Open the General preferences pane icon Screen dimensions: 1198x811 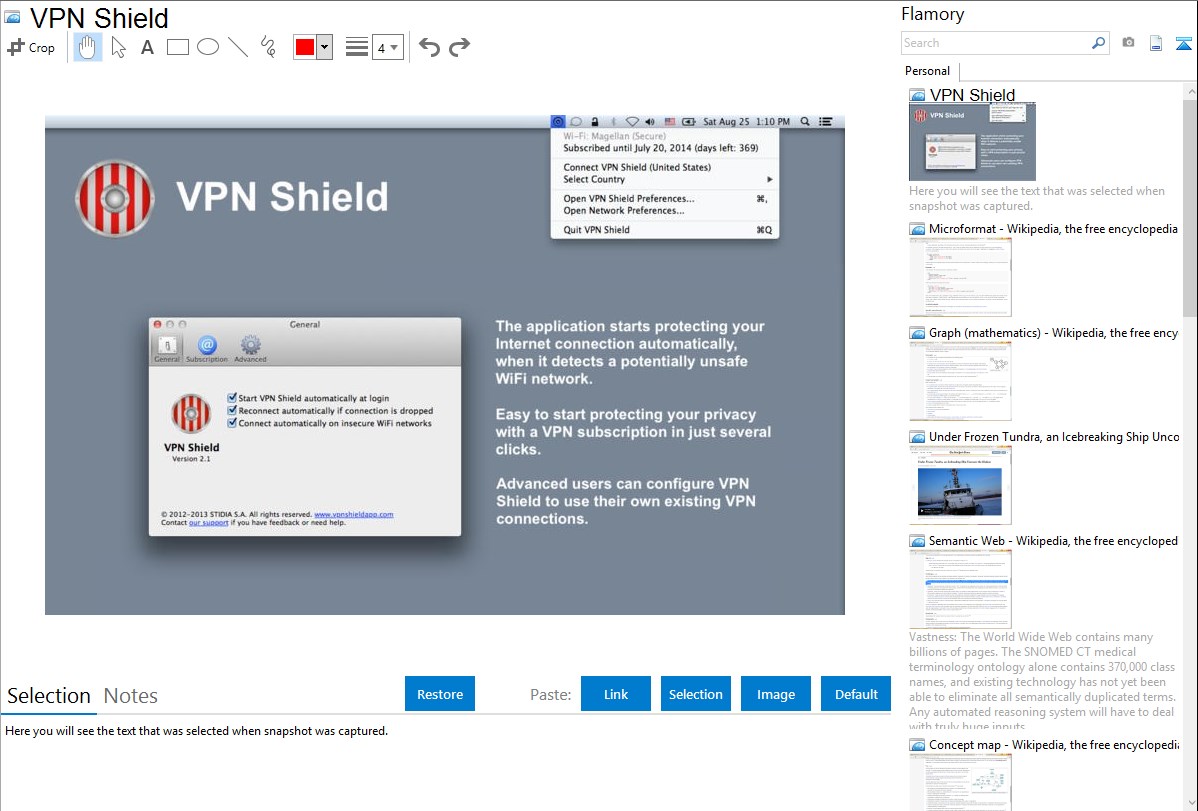pyautogui.click(x=167, y=349)
